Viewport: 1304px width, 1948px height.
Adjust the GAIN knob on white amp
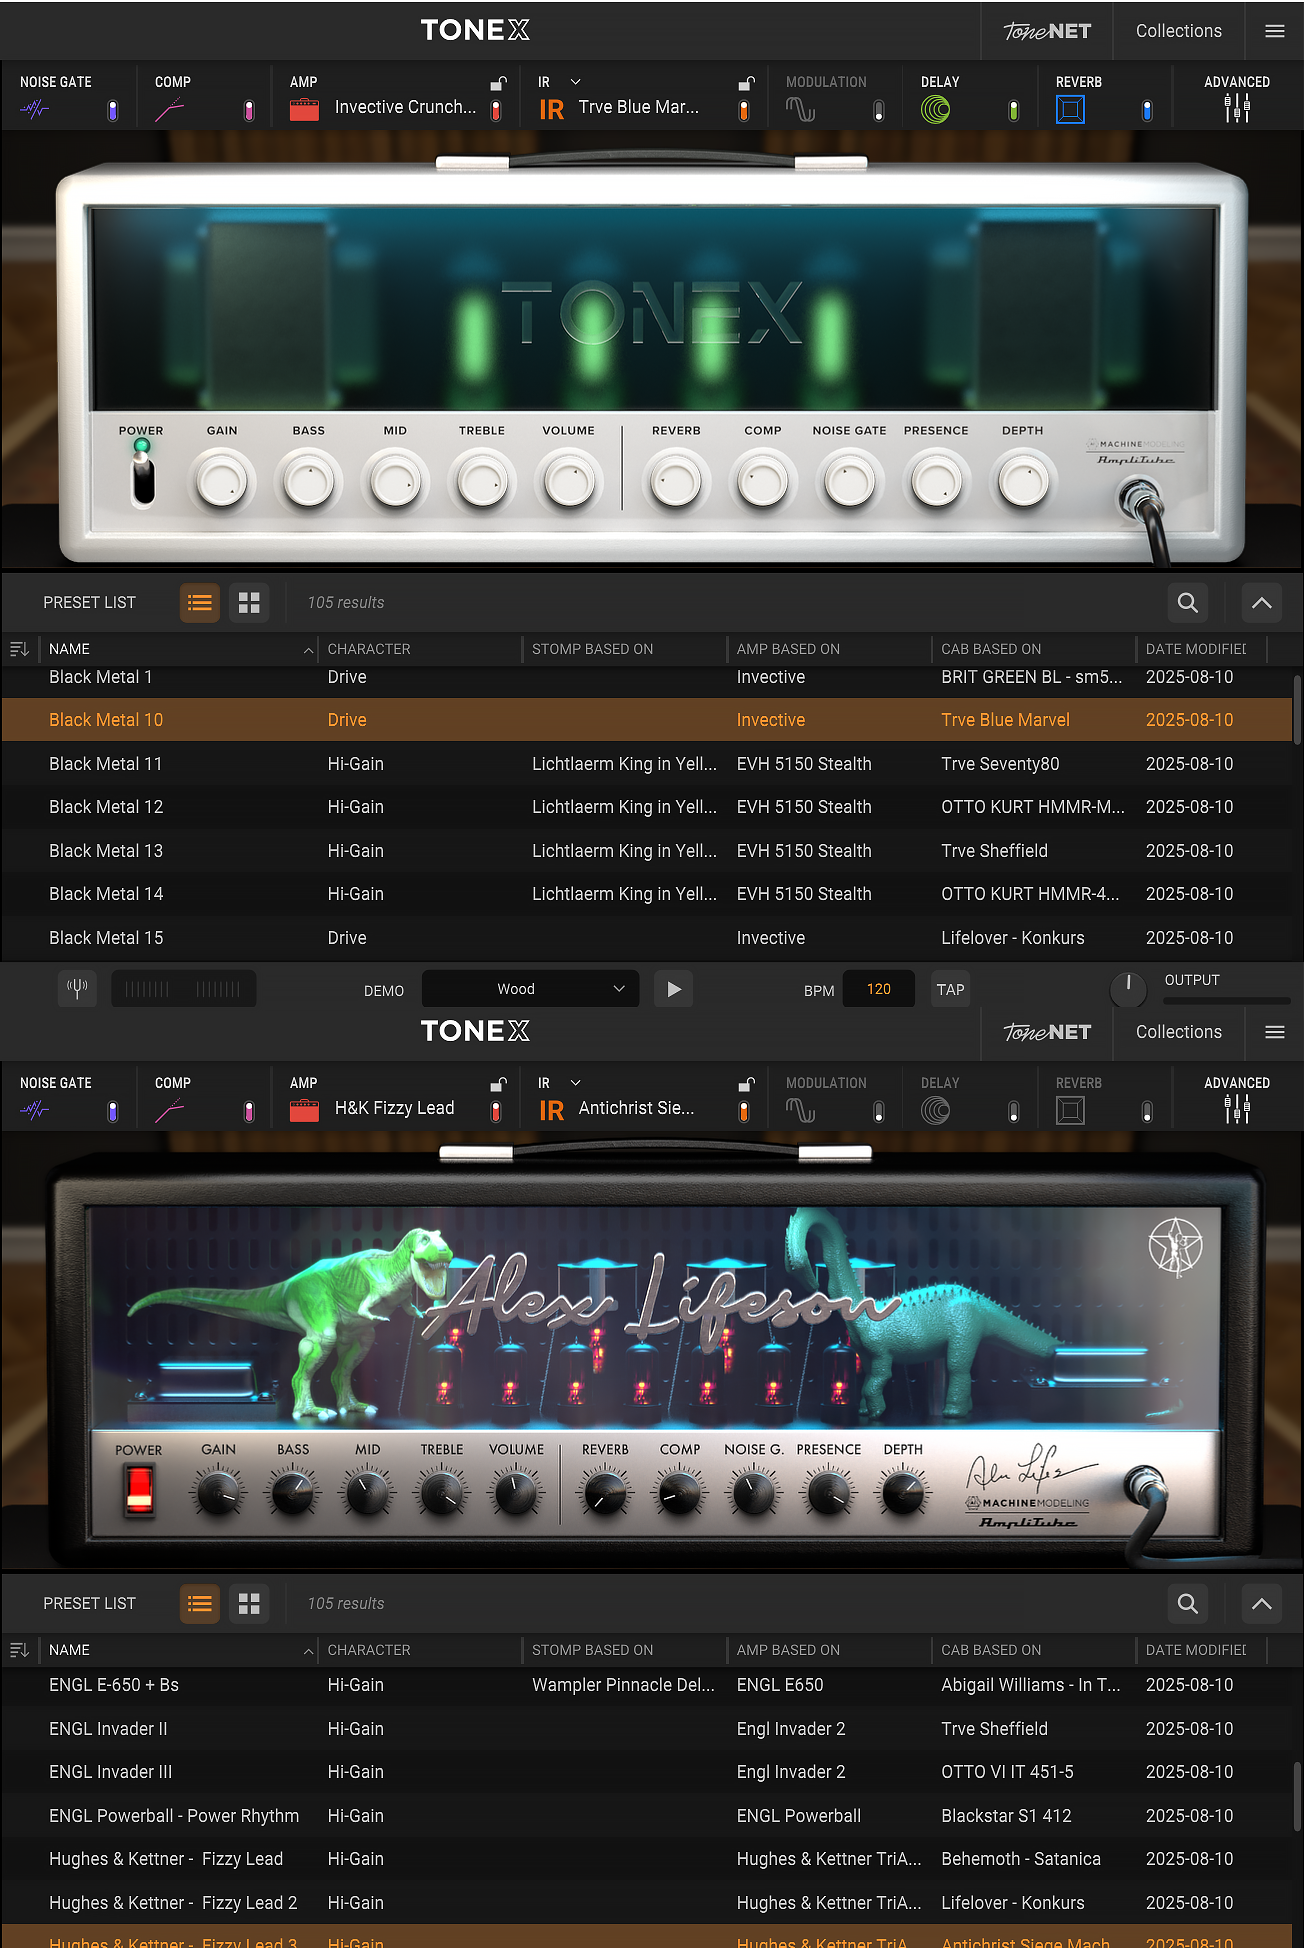[x=221, y=483]
